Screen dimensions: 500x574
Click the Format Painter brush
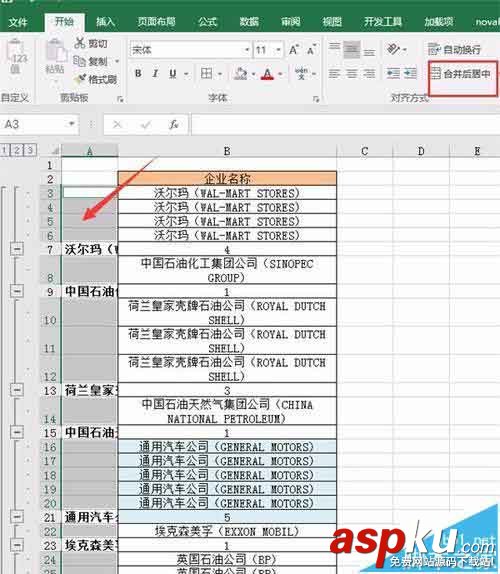coord(80,79)
